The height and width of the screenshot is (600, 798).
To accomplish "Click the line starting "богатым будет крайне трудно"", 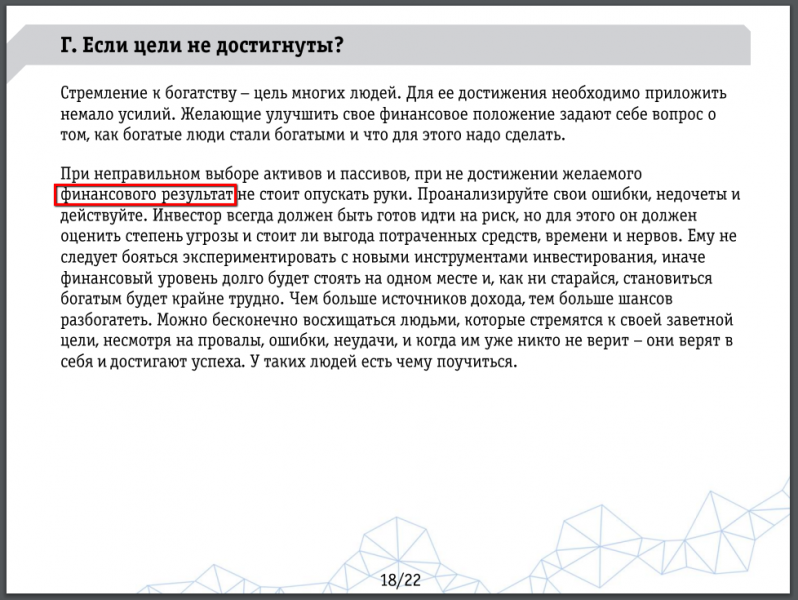I will 366,299.
